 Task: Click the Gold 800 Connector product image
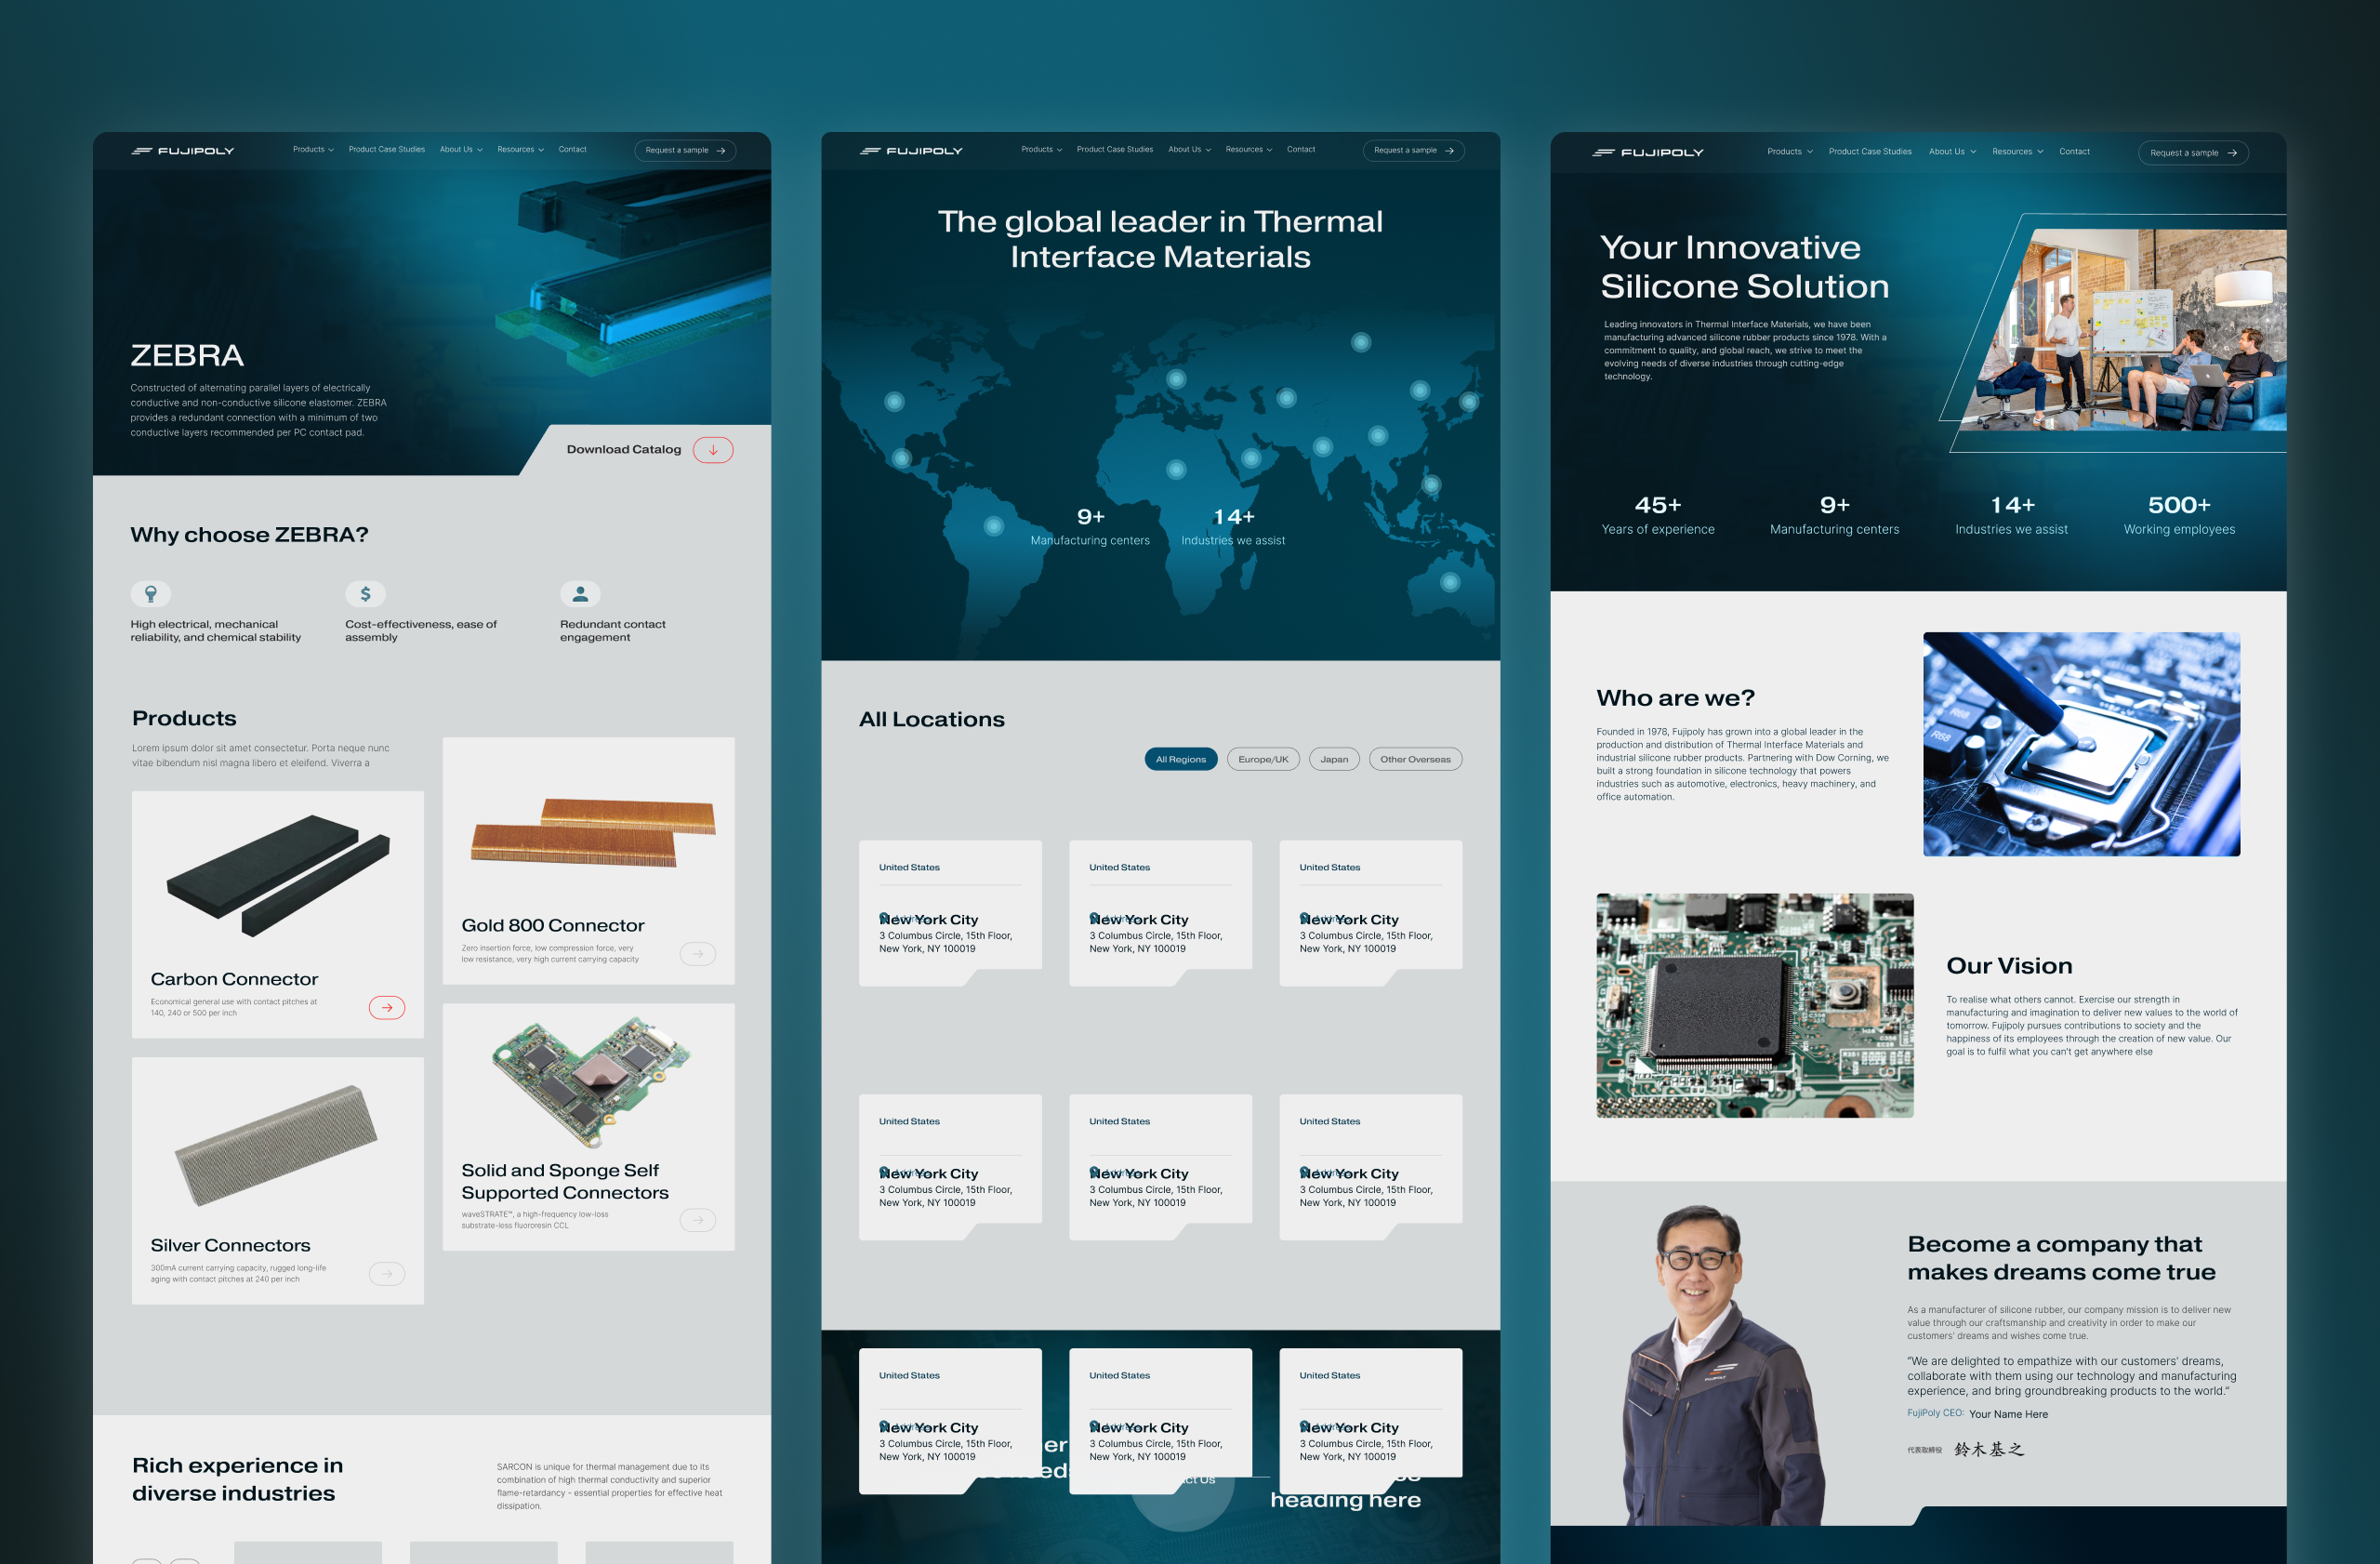pos(593,832)
